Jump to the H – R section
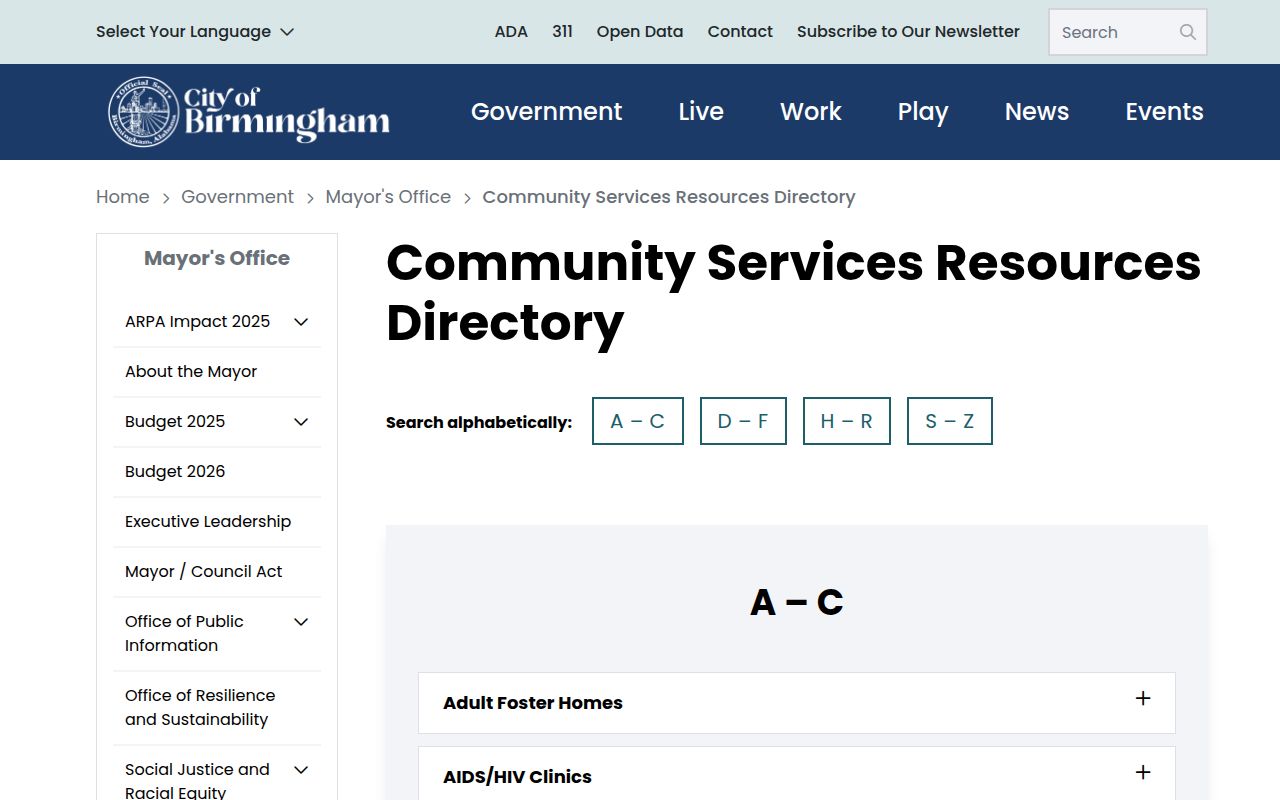The image size is (1280, 800). [846, 421]
